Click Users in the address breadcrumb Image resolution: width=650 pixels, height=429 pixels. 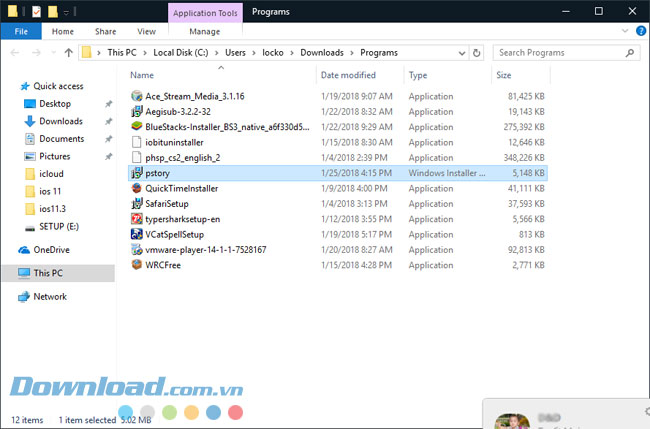click(x=235, y=53)
